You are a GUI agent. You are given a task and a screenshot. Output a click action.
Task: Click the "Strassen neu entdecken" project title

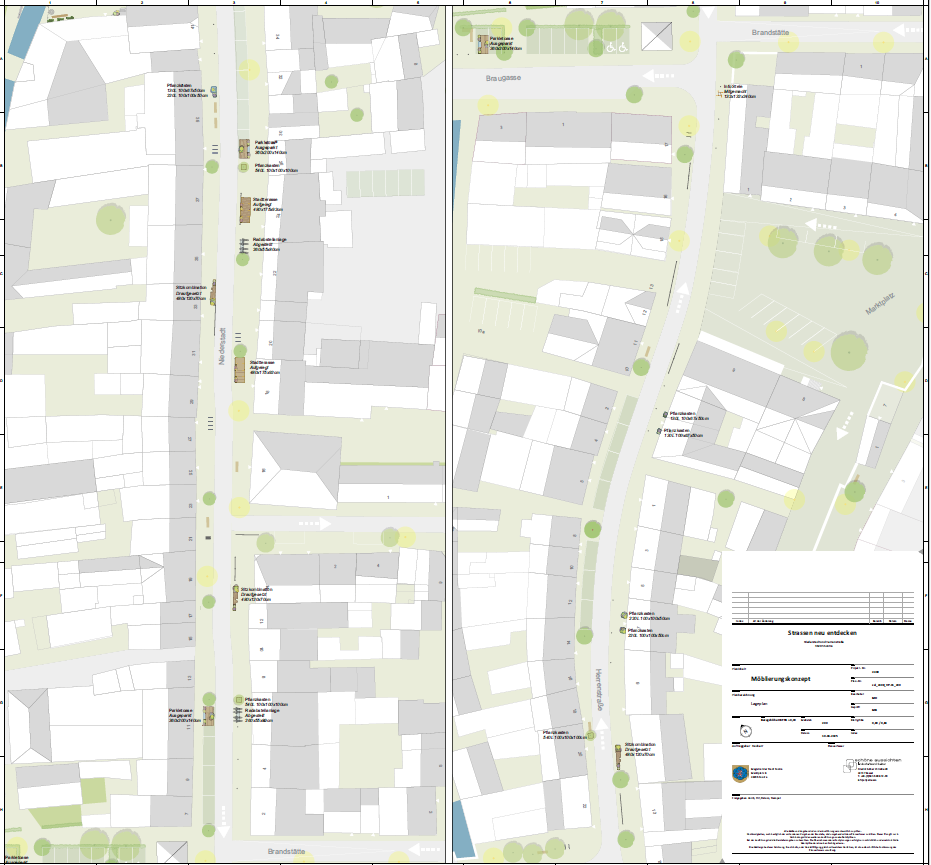[822, 632]
